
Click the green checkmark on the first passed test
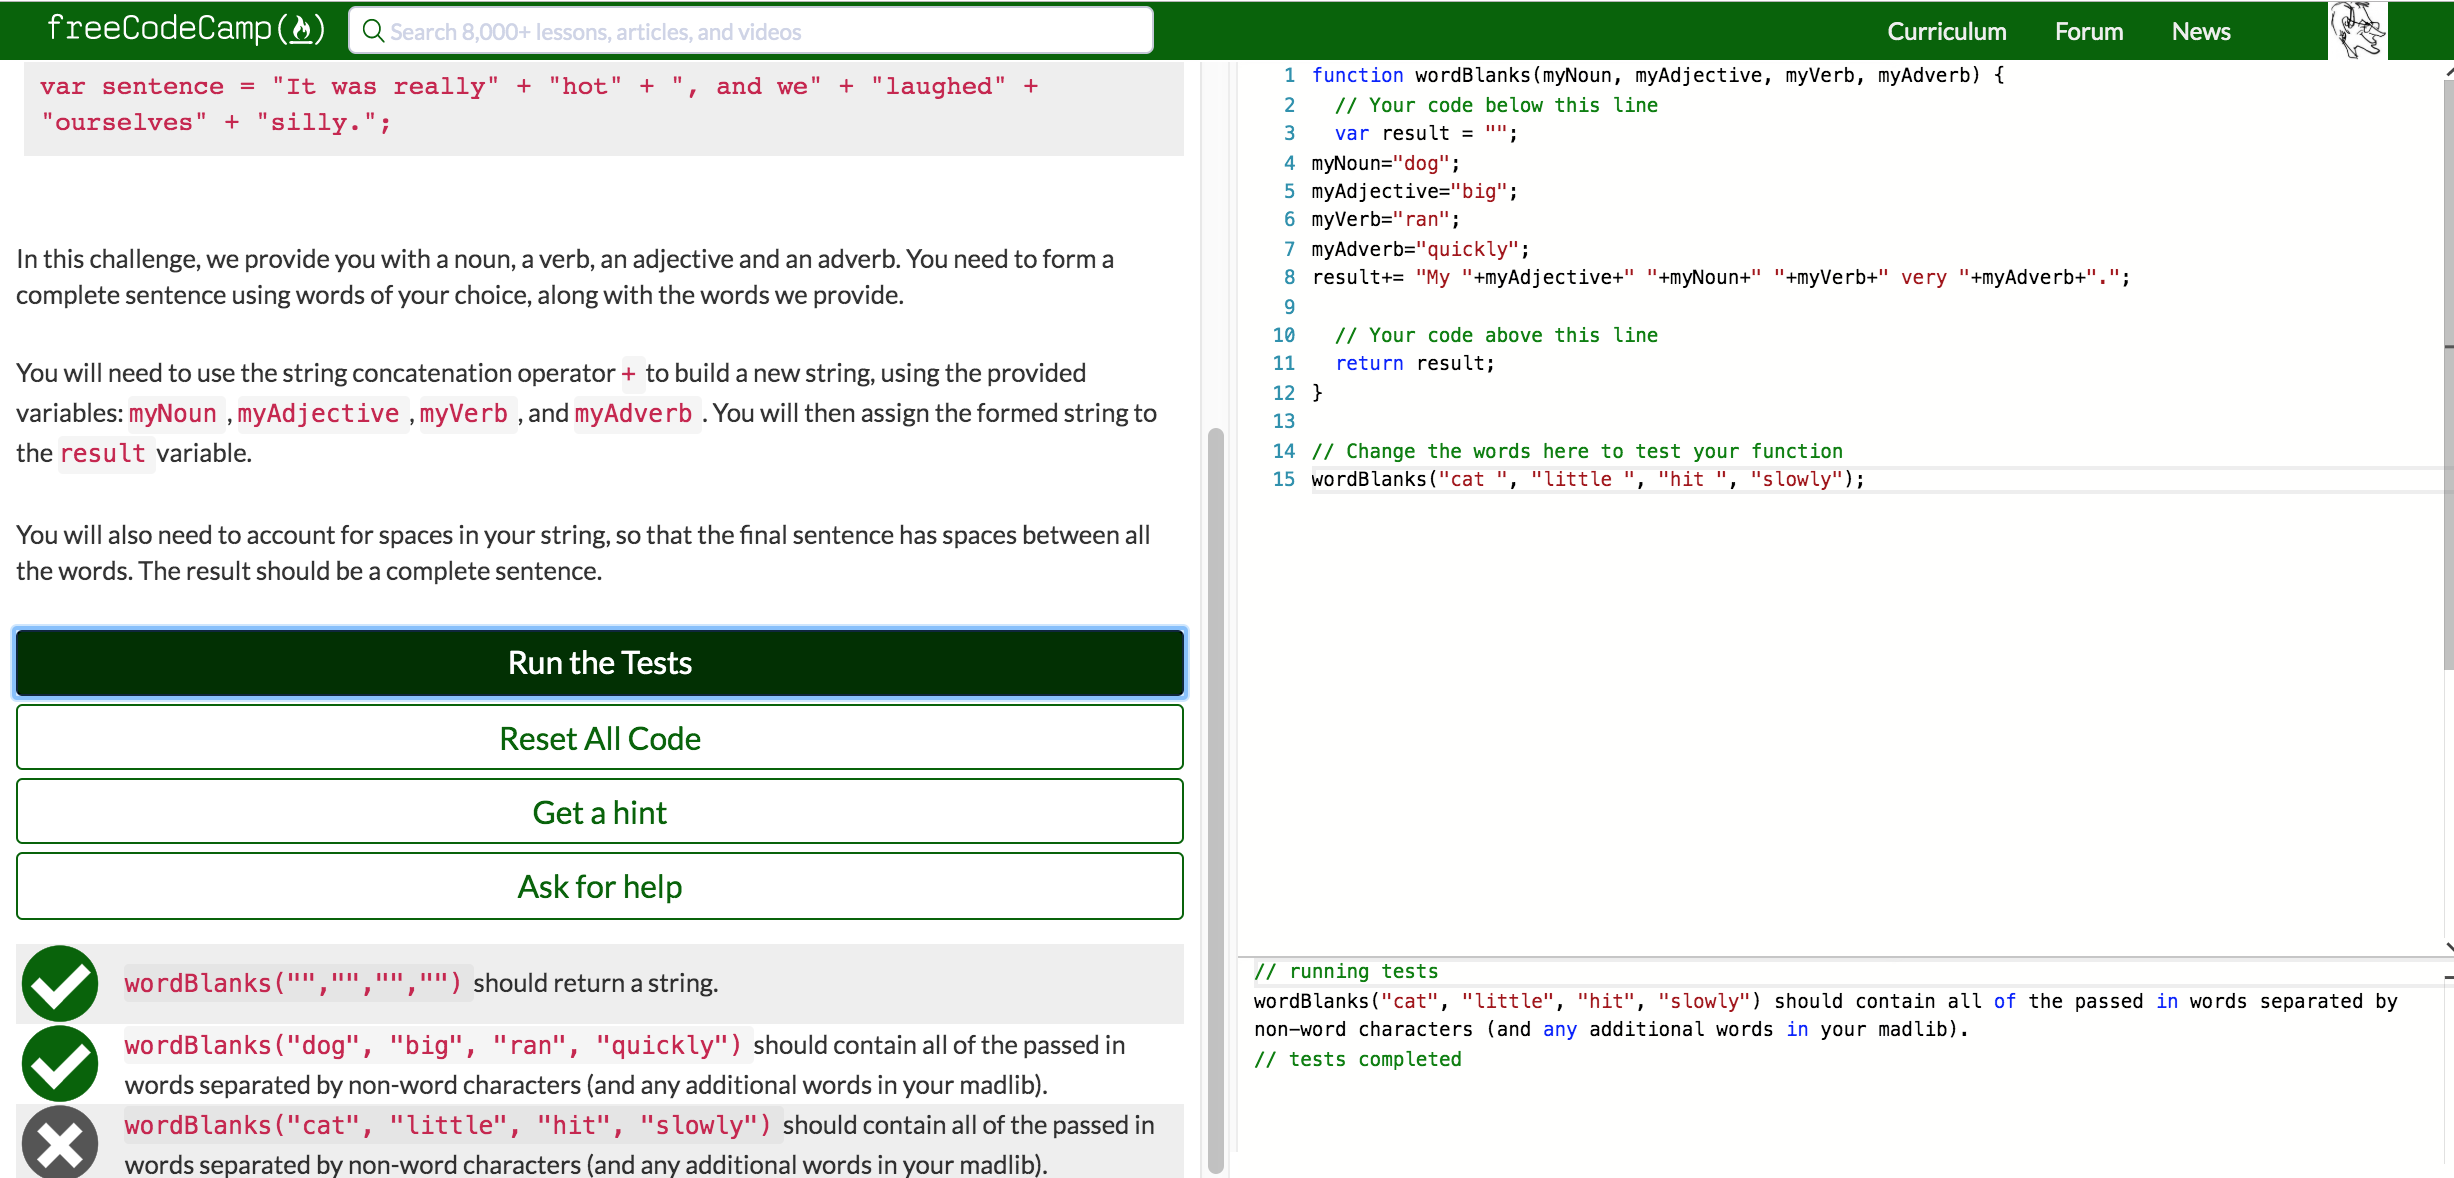coord(59,983)
